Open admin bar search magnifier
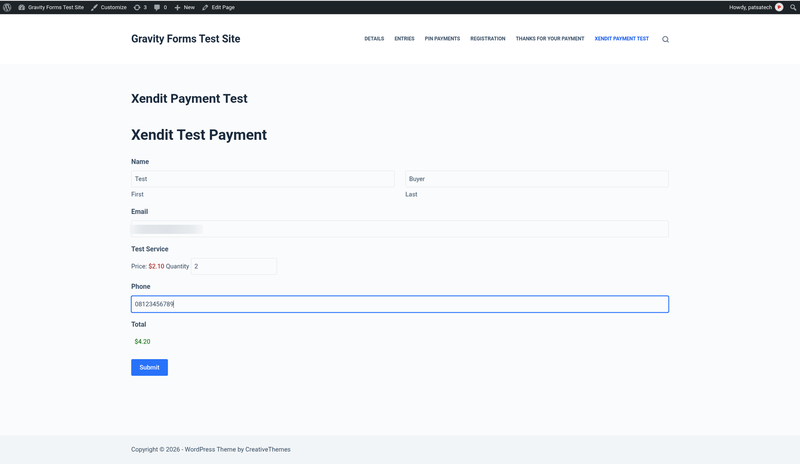This screenshot has height=464, width=800. tap(793, 7)
